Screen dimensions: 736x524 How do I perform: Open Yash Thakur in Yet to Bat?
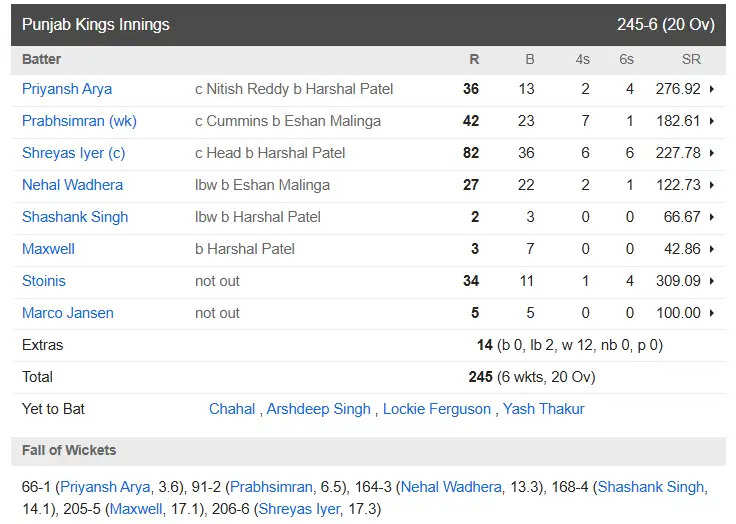(x=544, y=409)
